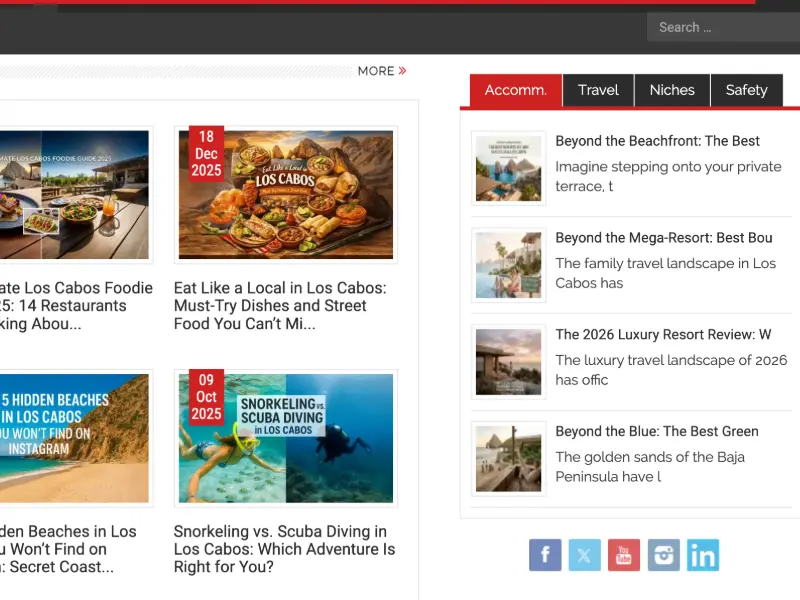800x600 pixels.
Task: Open Snorkeling vs. Scuba Diving article title
Action: coord(284,549)
